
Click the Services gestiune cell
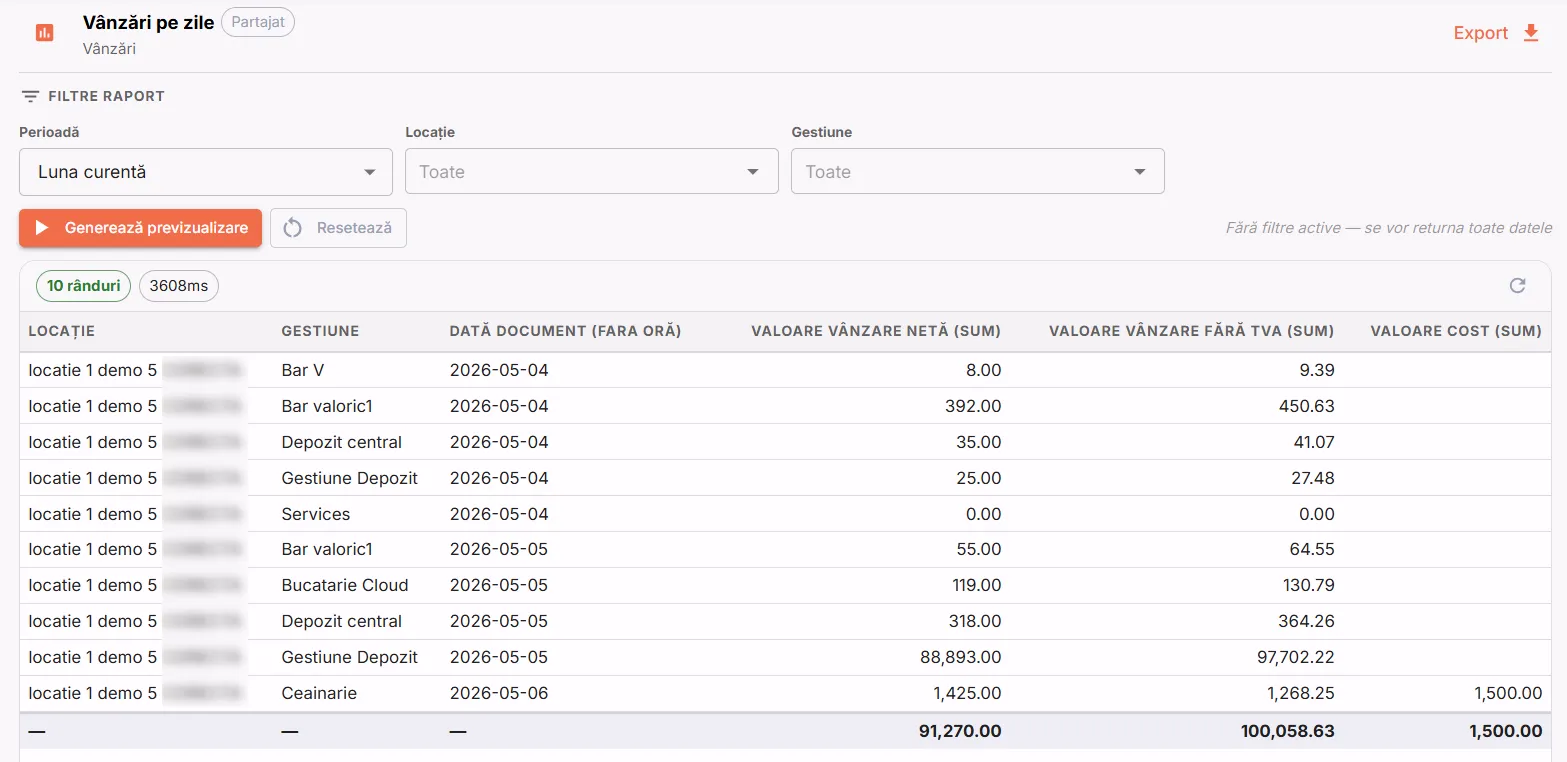[x=316, y=514]
